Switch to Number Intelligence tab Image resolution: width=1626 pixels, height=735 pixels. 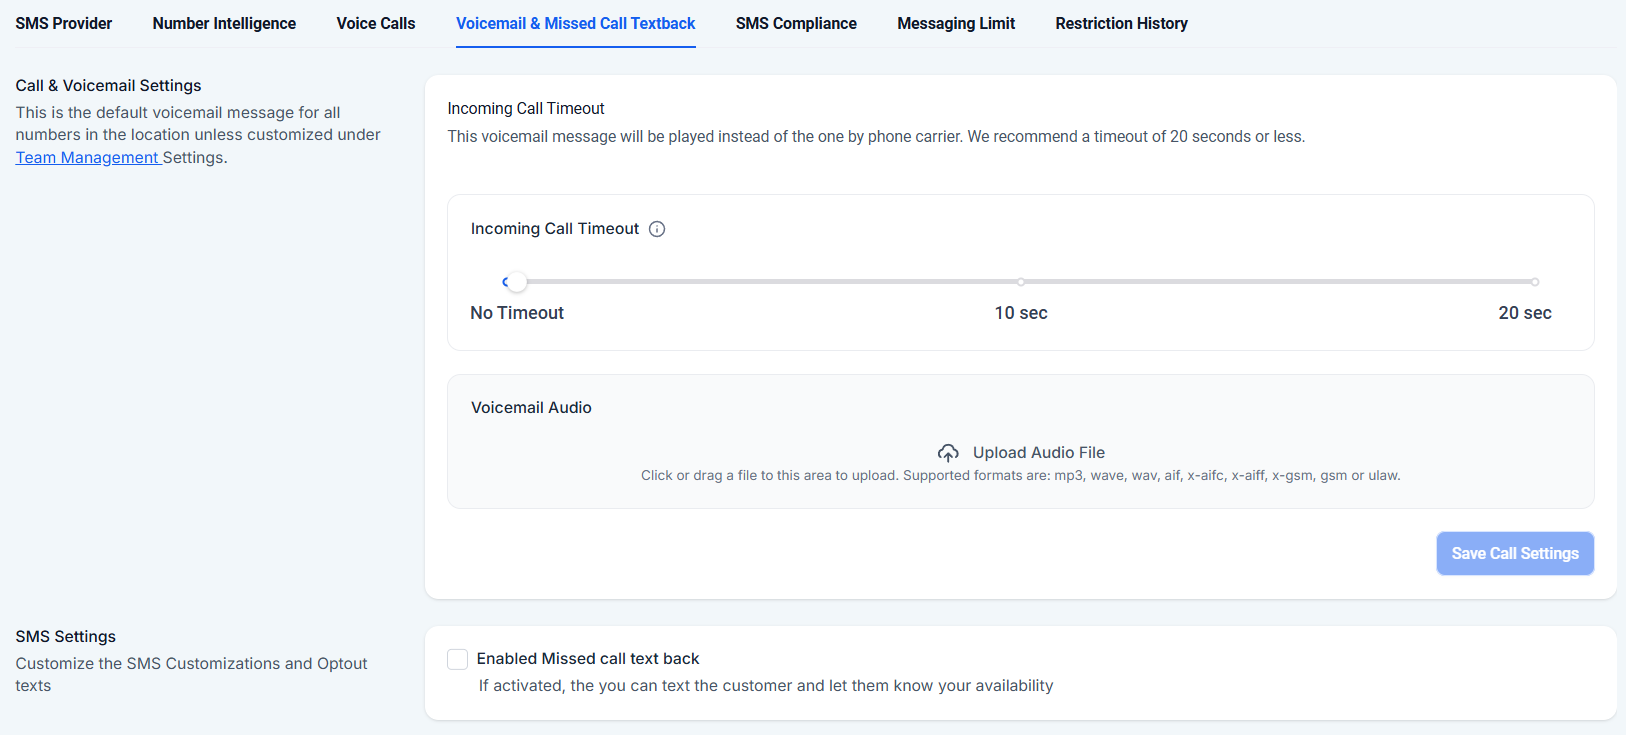point(224,23)
